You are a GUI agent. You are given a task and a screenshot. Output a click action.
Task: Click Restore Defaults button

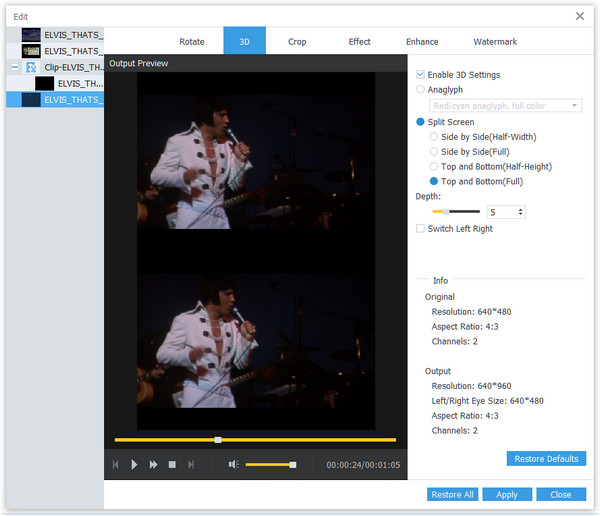point(546,459)
